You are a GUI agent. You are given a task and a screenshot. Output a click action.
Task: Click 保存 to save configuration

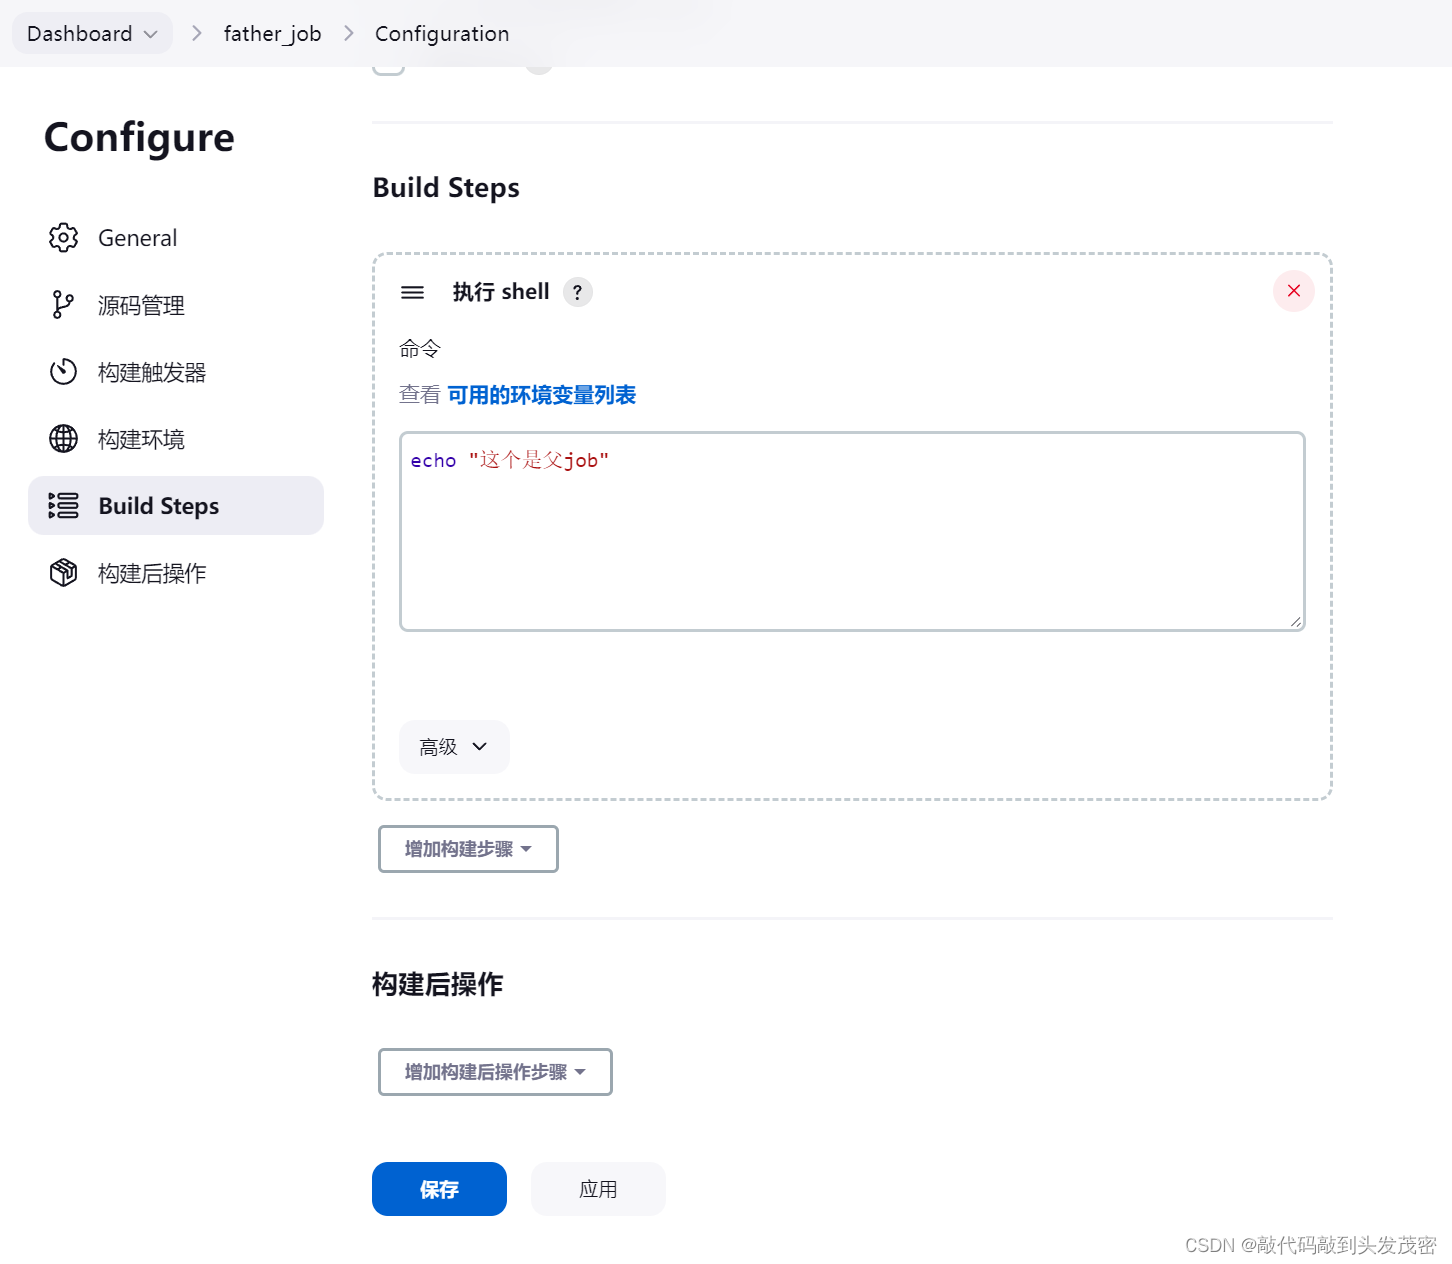[x=439, y=1189]
